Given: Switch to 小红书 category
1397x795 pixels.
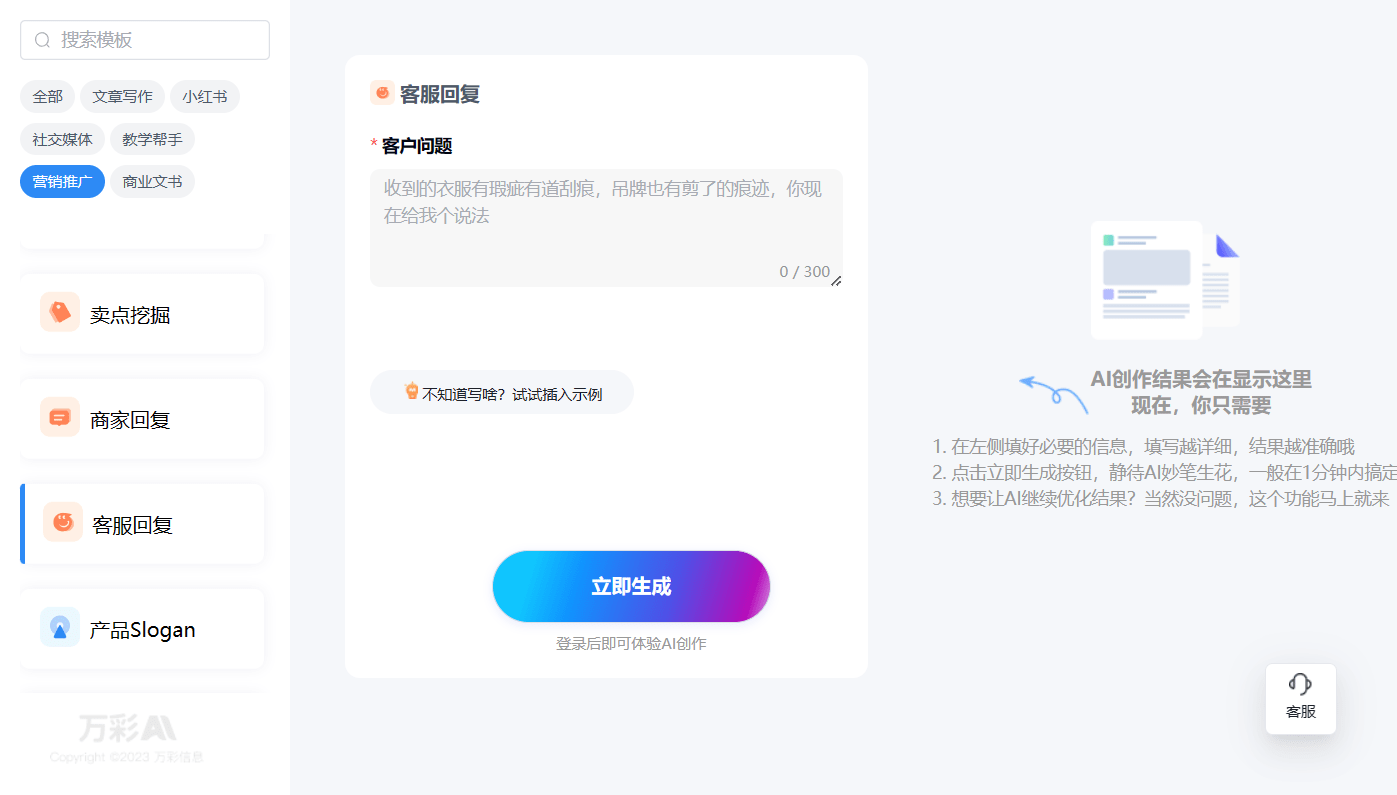Looking at the screenshot, I should pyautogui.click(x=205, y=97).
